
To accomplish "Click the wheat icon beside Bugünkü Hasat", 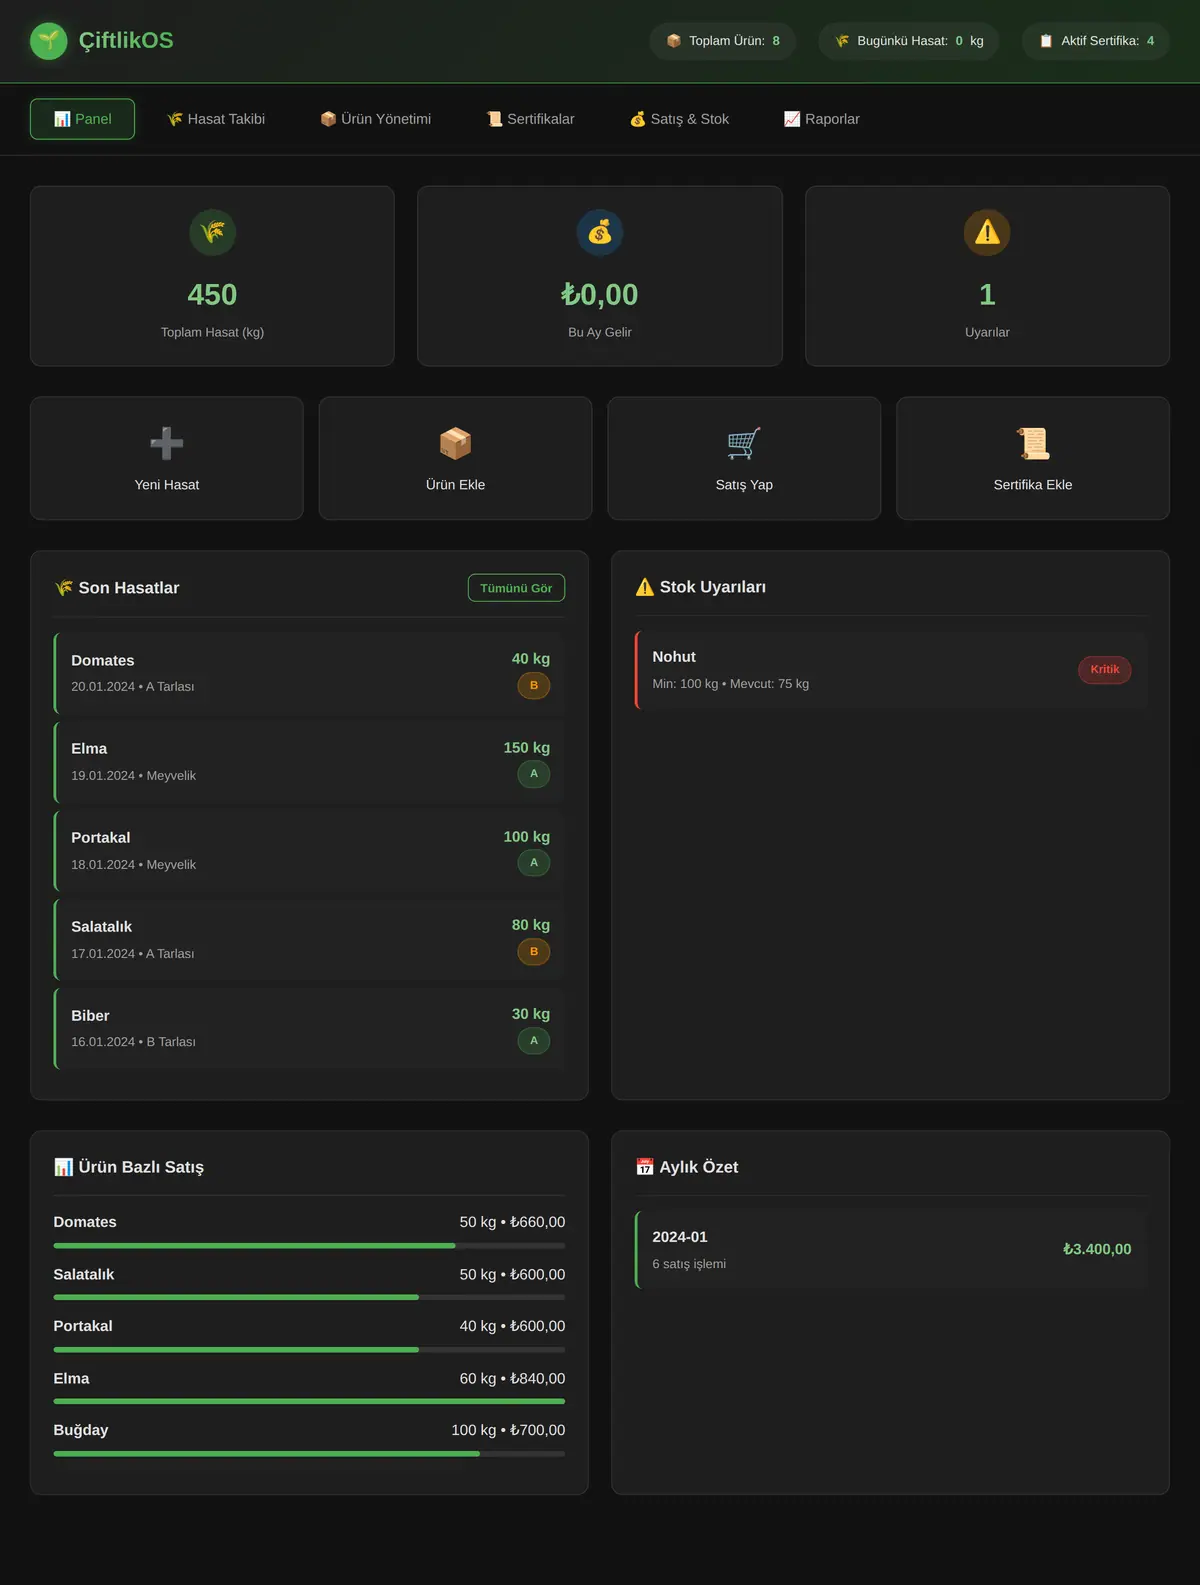I will click(x=842, y=41).
